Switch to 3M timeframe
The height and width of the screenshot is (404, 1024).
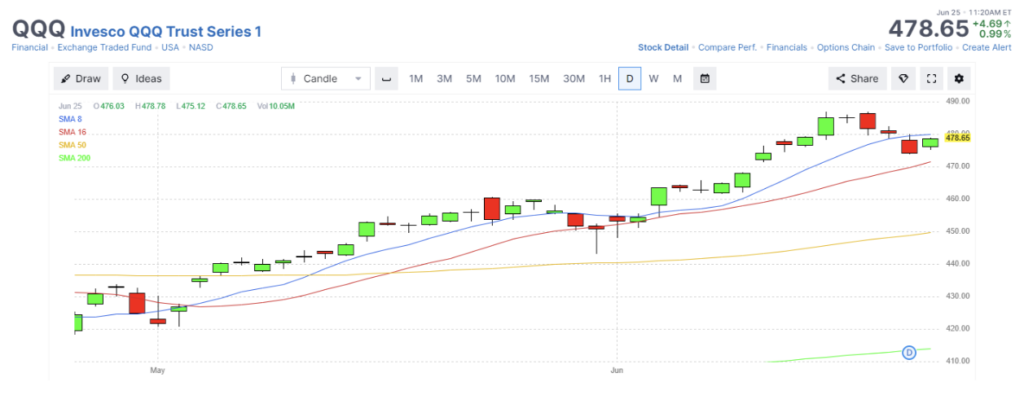click(444, 78)
